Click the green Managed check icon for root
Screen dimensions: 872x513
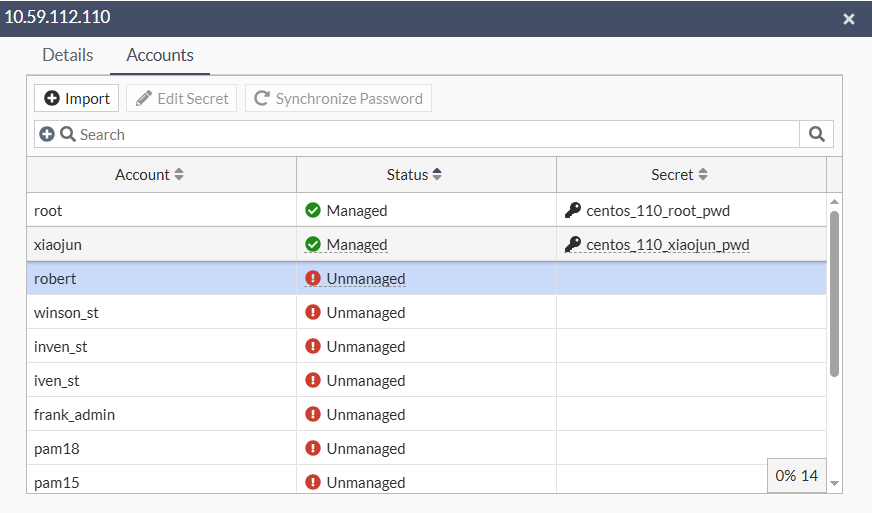tap(313, 210)
